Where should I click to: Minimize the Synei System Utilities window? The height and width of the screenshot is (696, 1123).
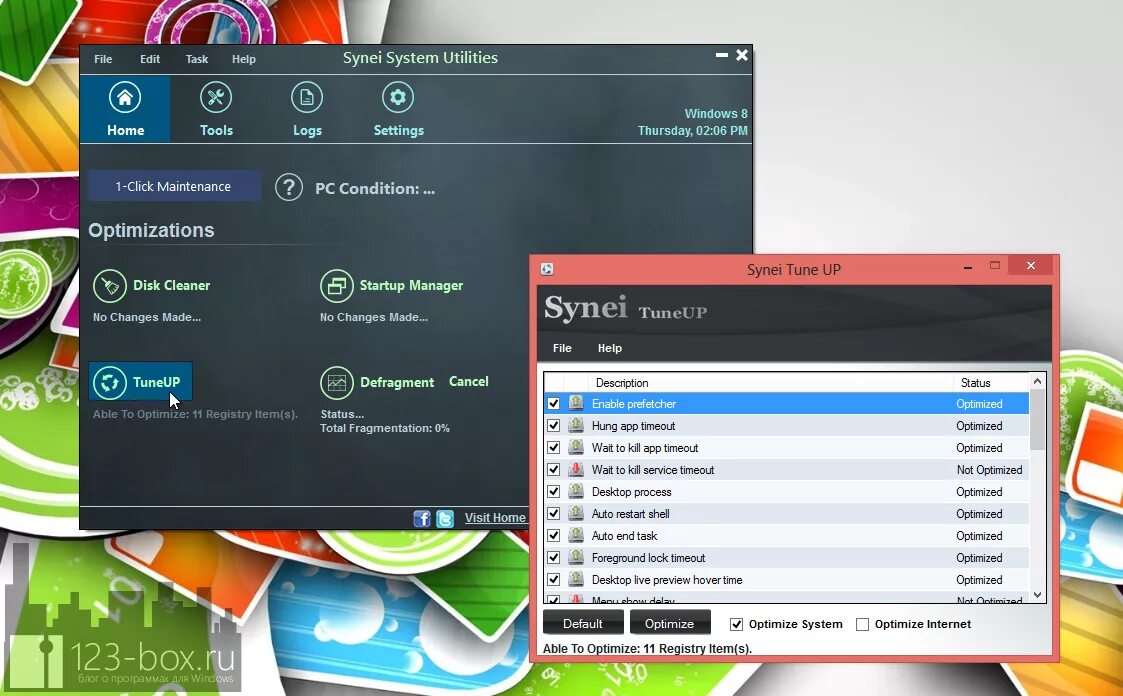(721, 54)
